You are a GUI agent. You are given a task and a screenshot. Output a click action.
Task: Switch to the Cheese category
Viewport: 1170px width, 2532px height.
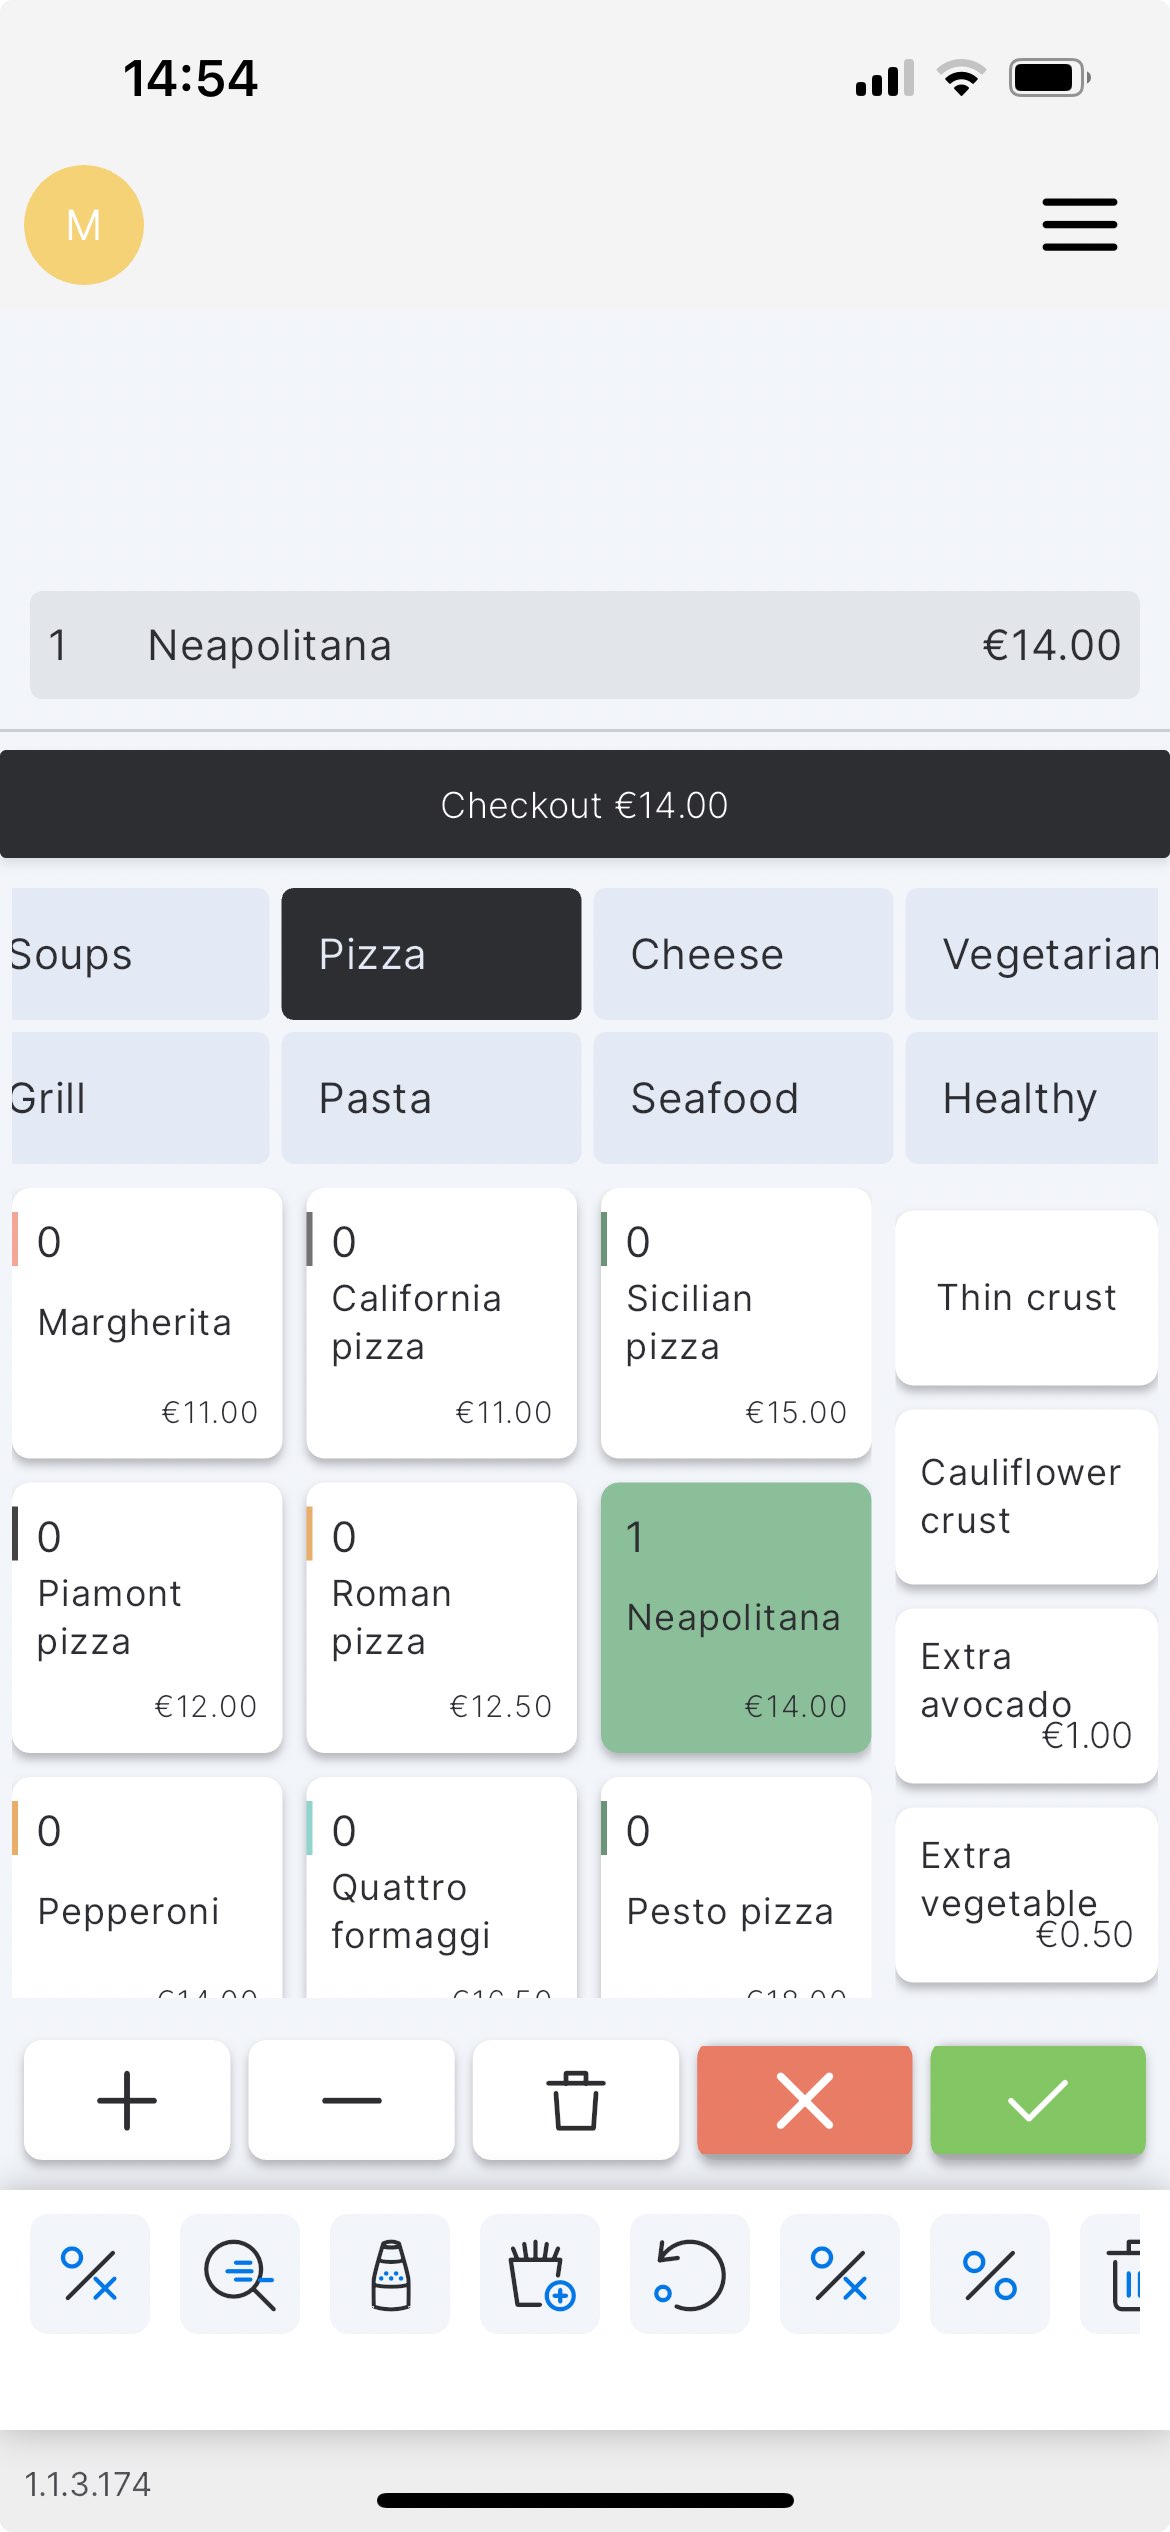click(x=742, y=954)
